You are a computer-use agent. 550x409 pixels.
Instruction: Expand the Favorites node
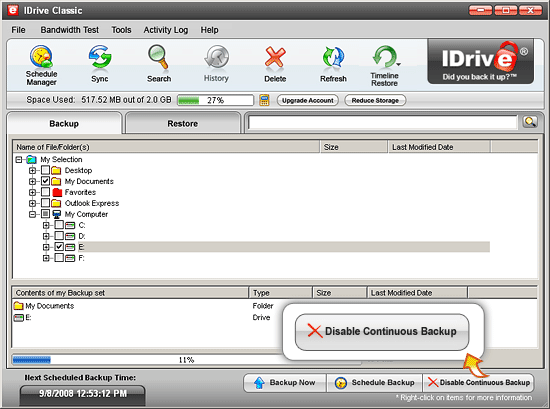click(32, 193)
